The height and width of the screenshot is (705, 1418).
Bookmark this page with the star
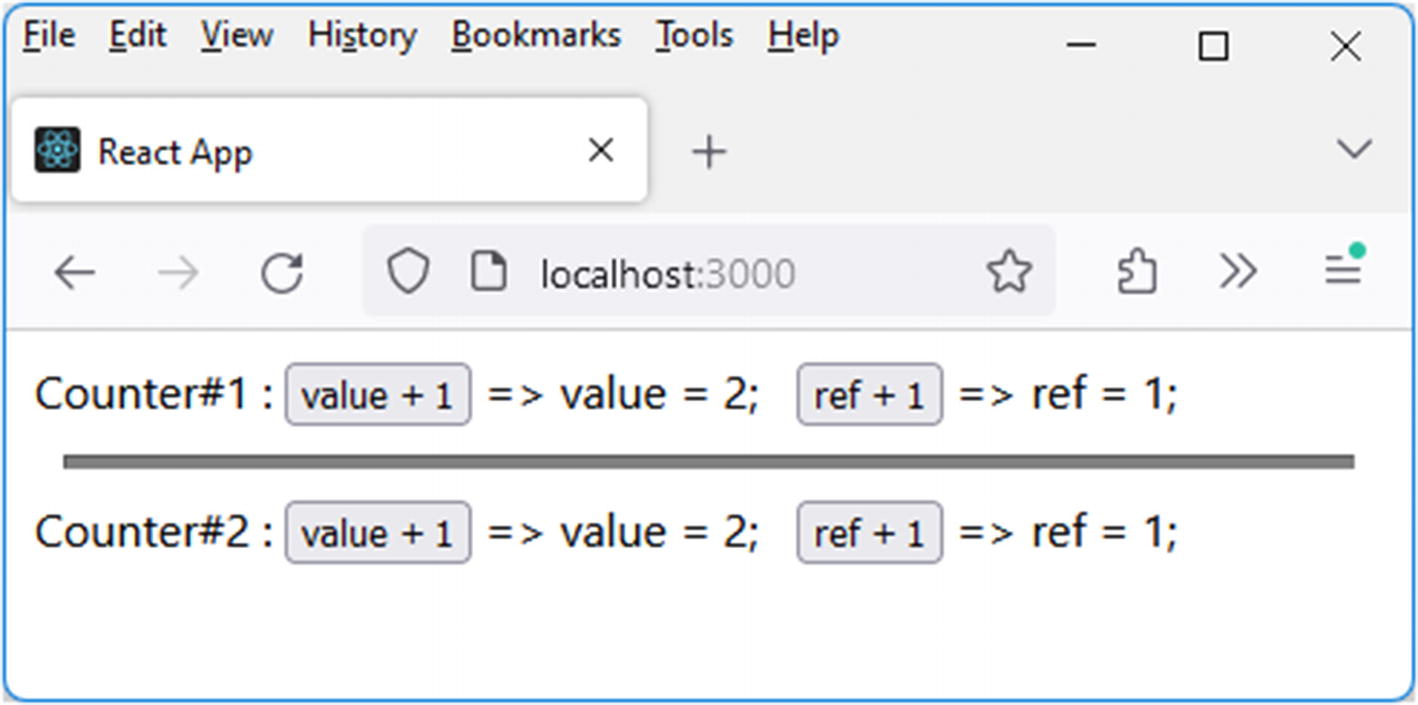tap(1008, 272)
